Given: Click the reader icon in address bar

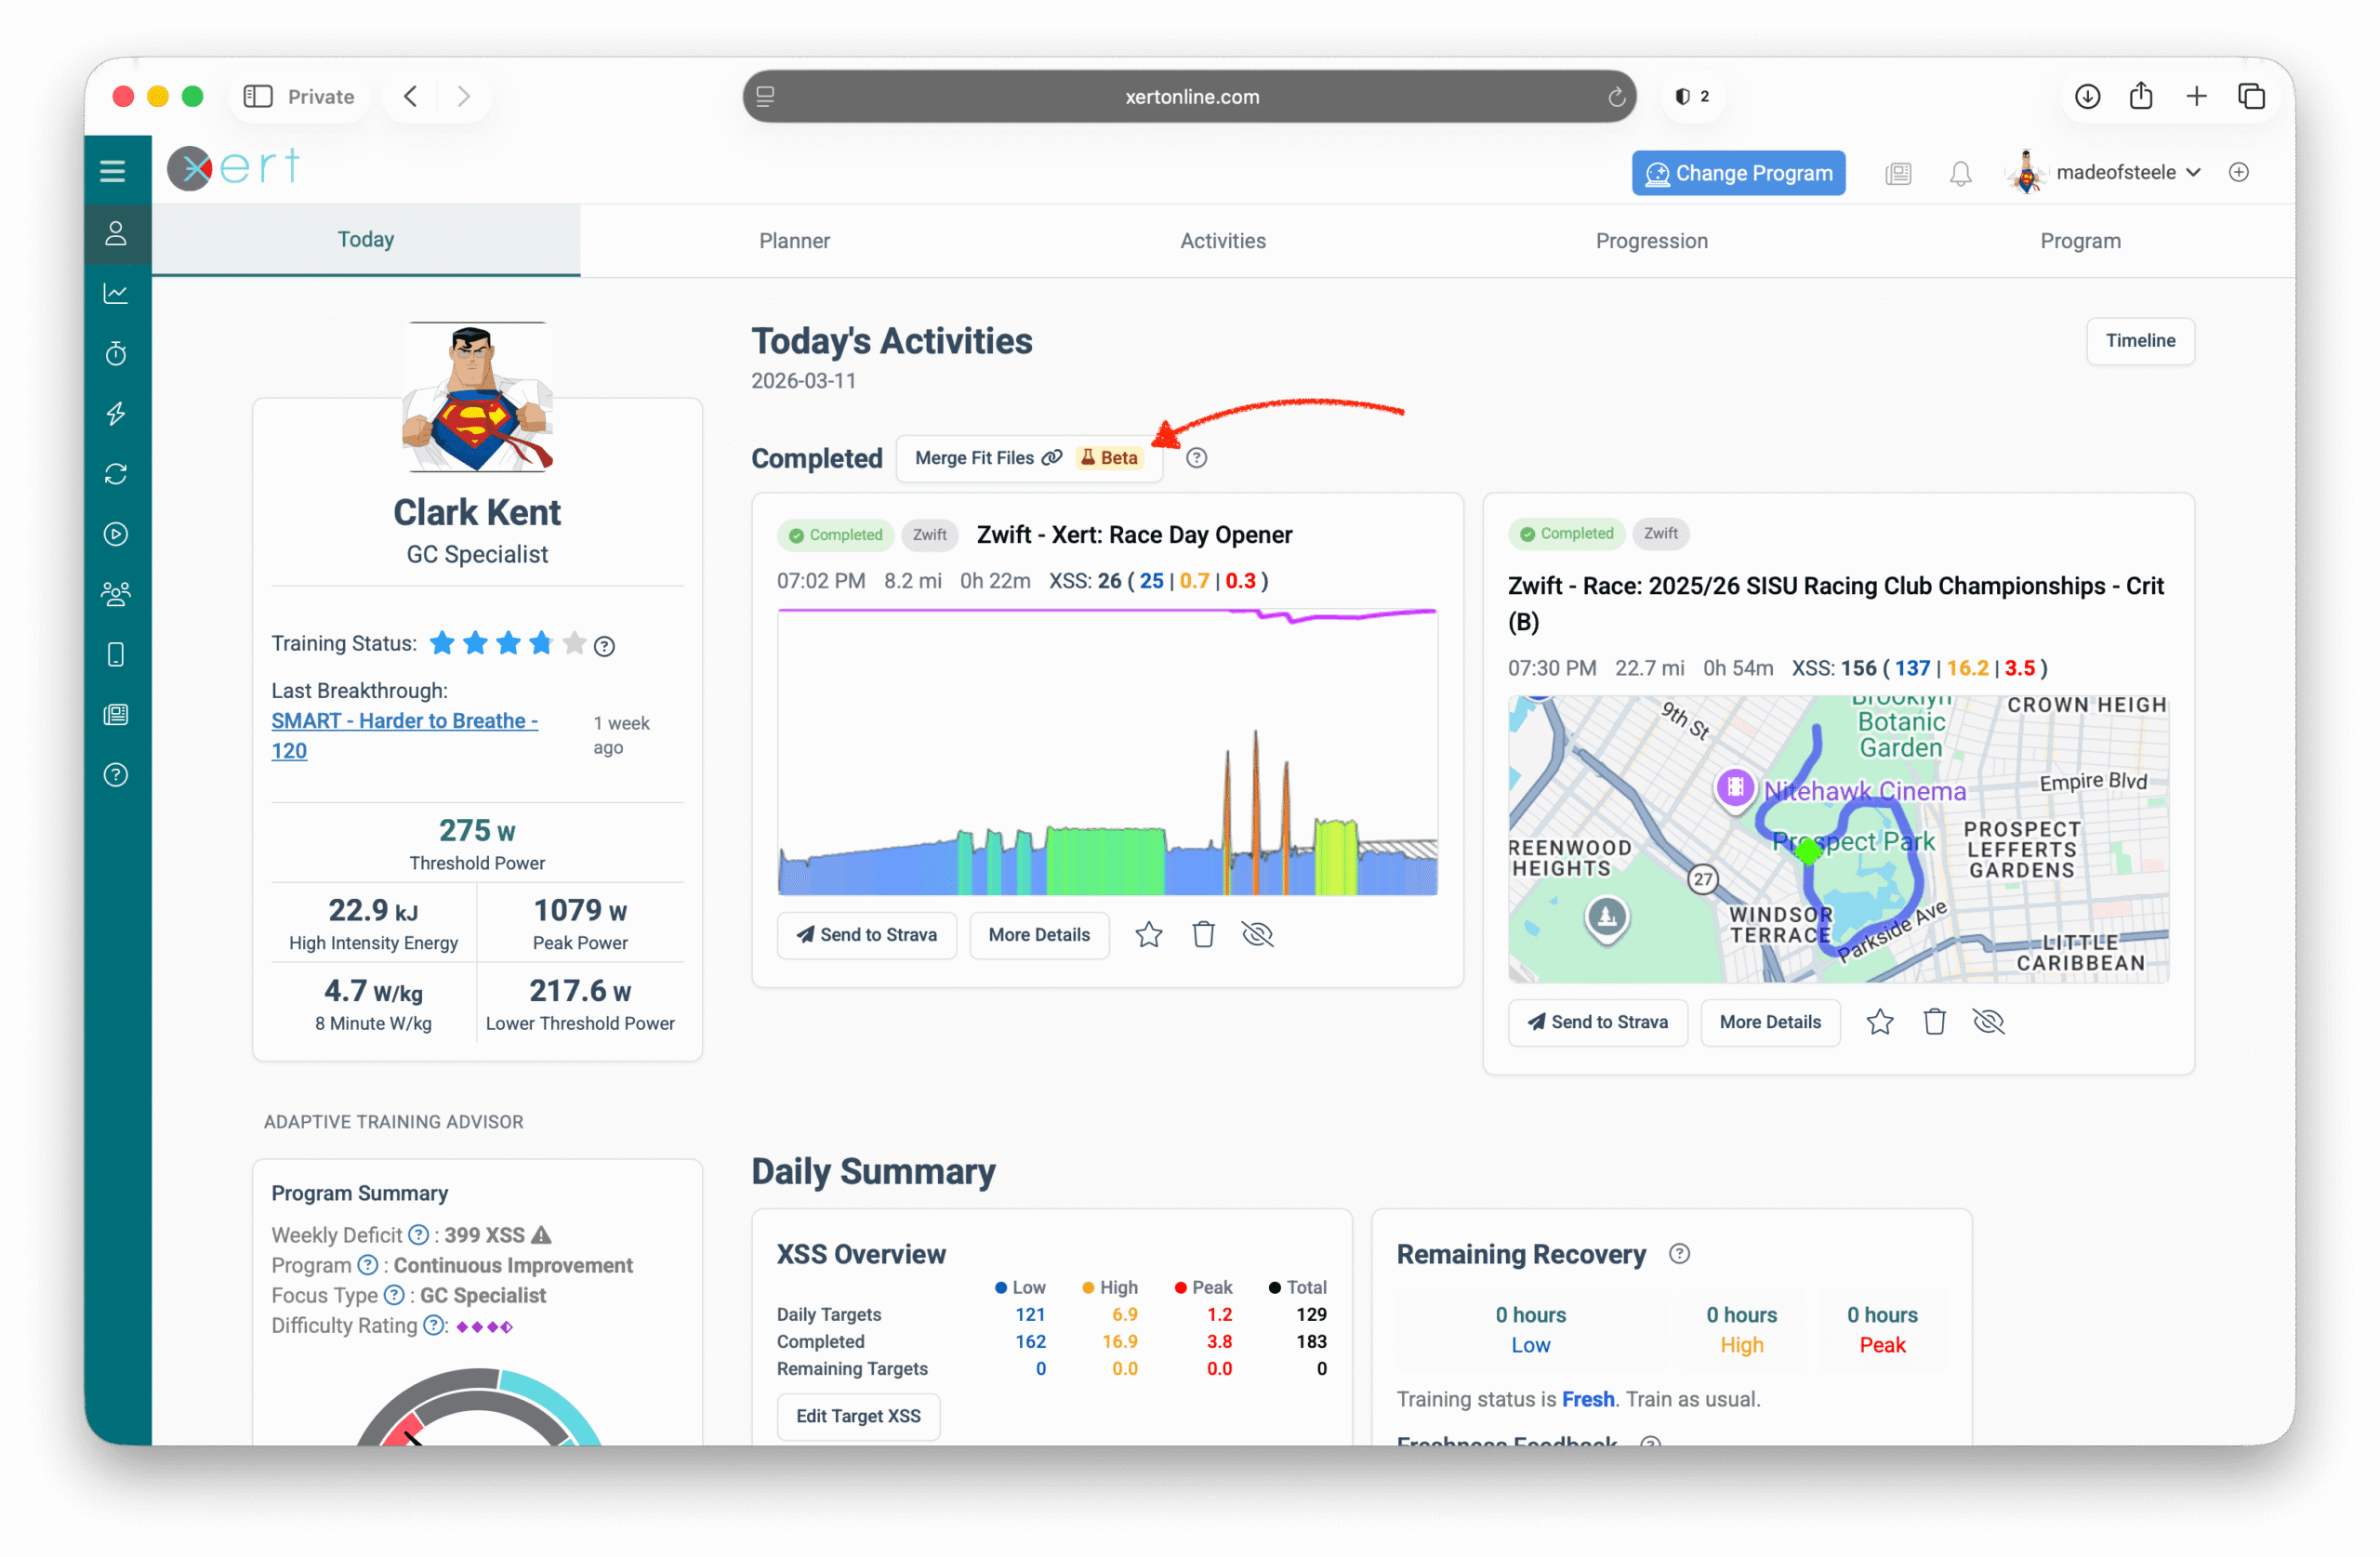Looking at the screenshot, I should pyautogui.click(x=766, y=97).
